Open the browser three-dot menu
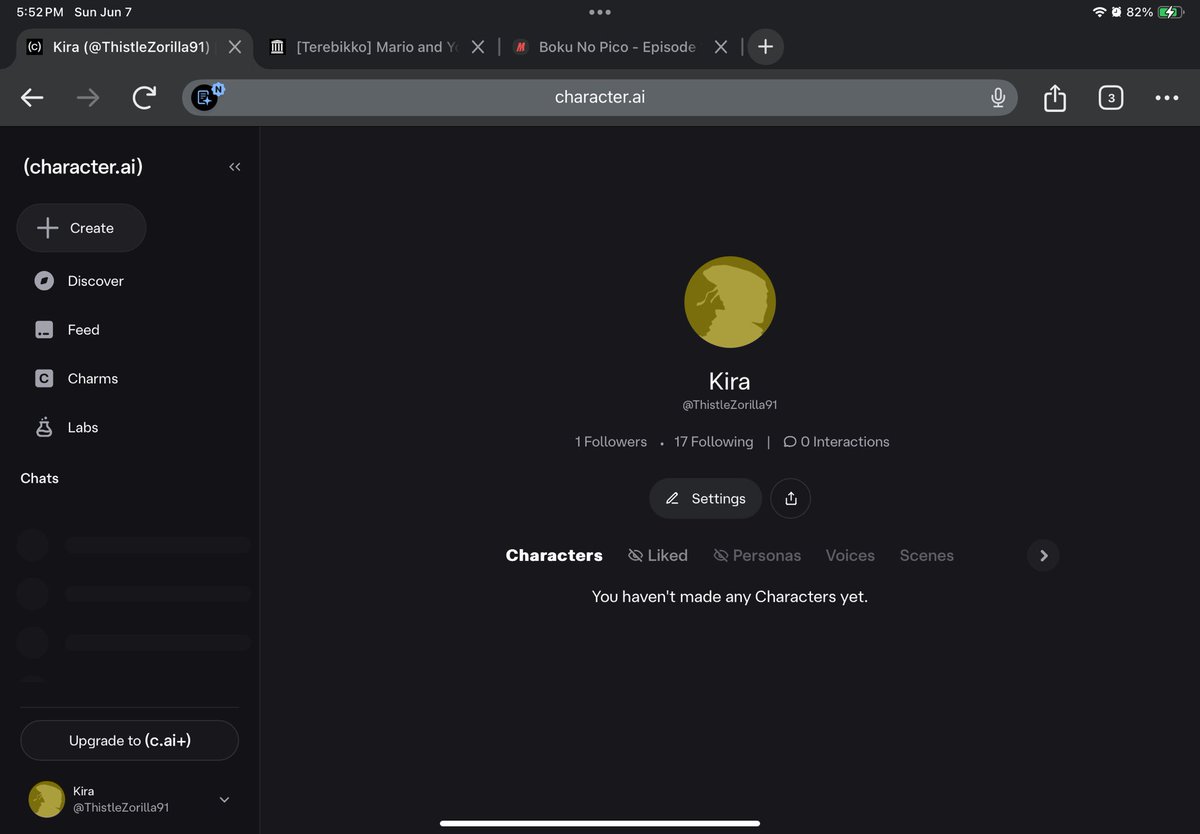The image size is (1200, 834). [x=1167, y=97]
